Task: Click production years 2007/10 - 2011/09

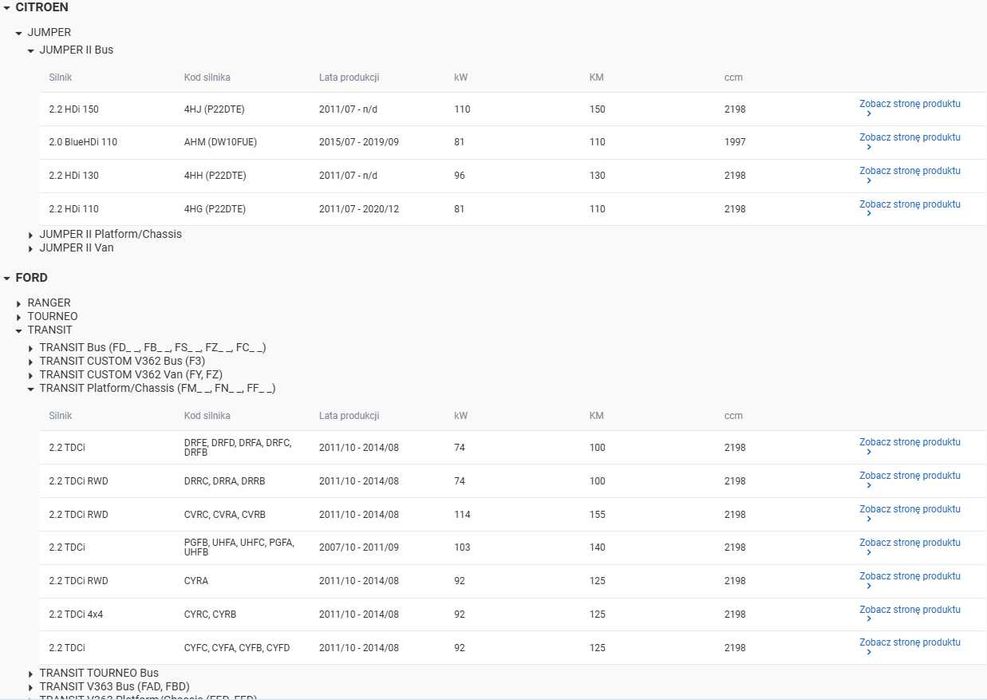Action: pos(359,548)
